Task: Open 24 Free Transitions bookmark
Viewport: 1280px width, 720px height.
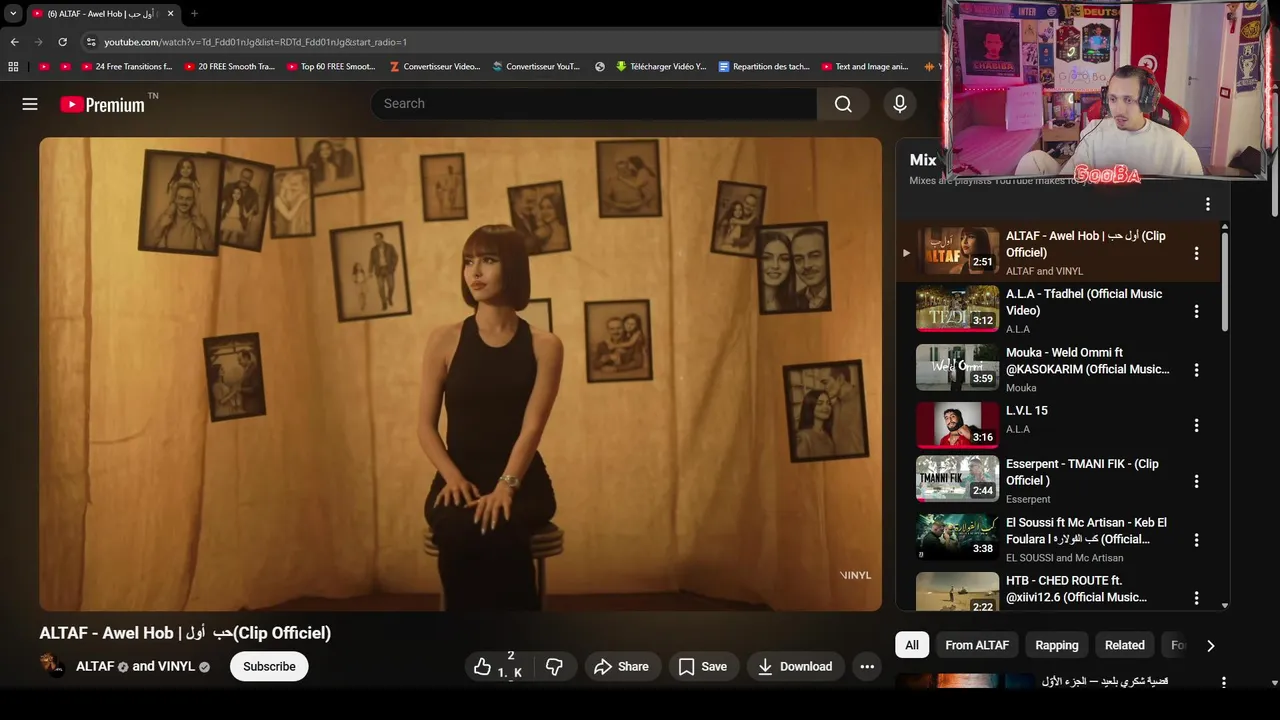Action: (x=127, y=67)
